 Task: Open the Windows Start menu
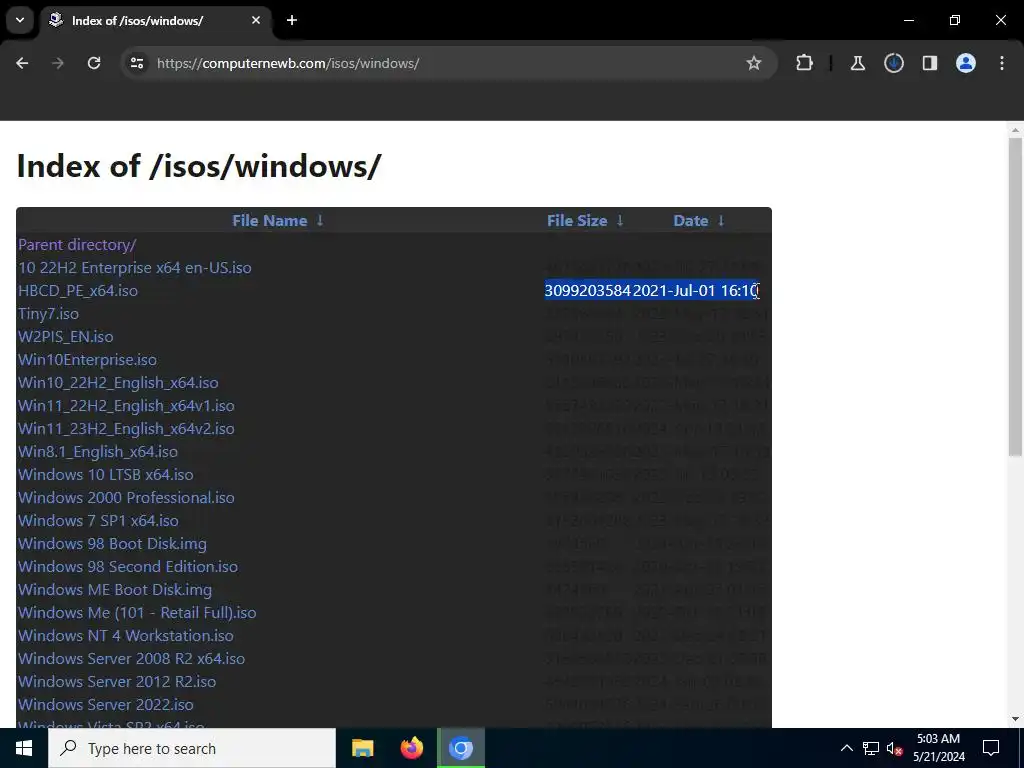24,748
